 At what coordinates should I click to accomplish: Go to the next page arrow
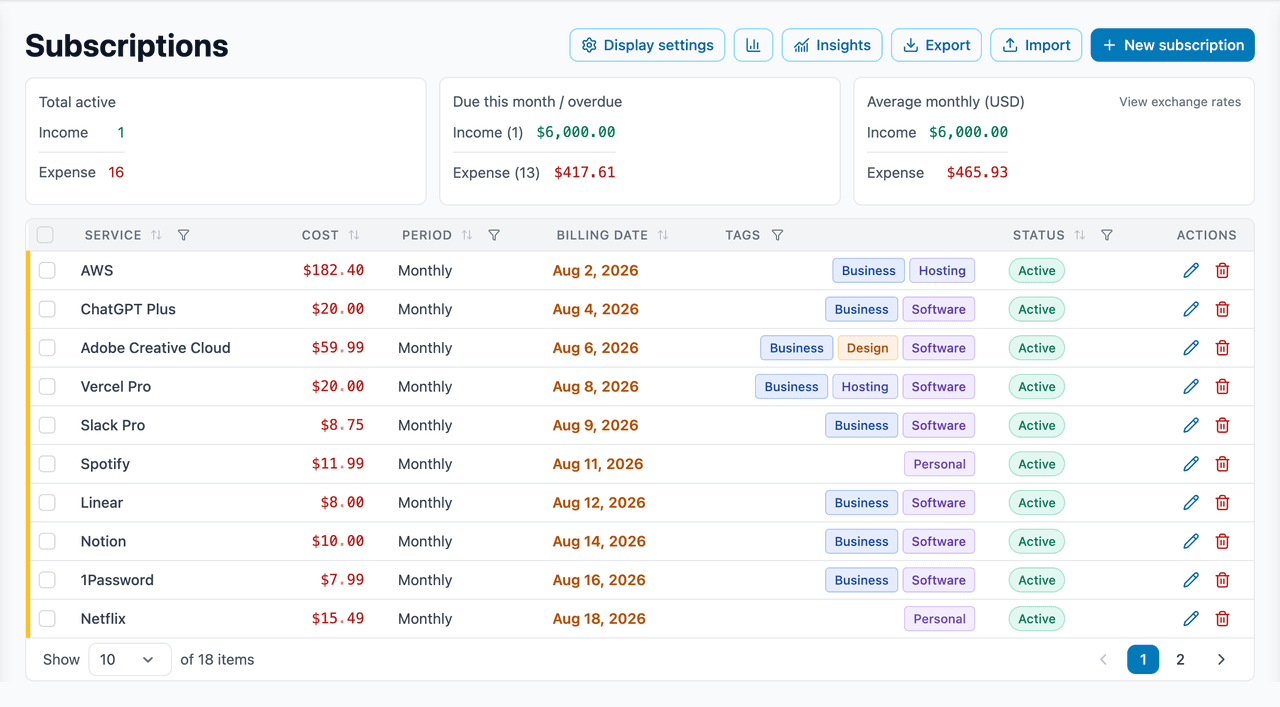1221,659
